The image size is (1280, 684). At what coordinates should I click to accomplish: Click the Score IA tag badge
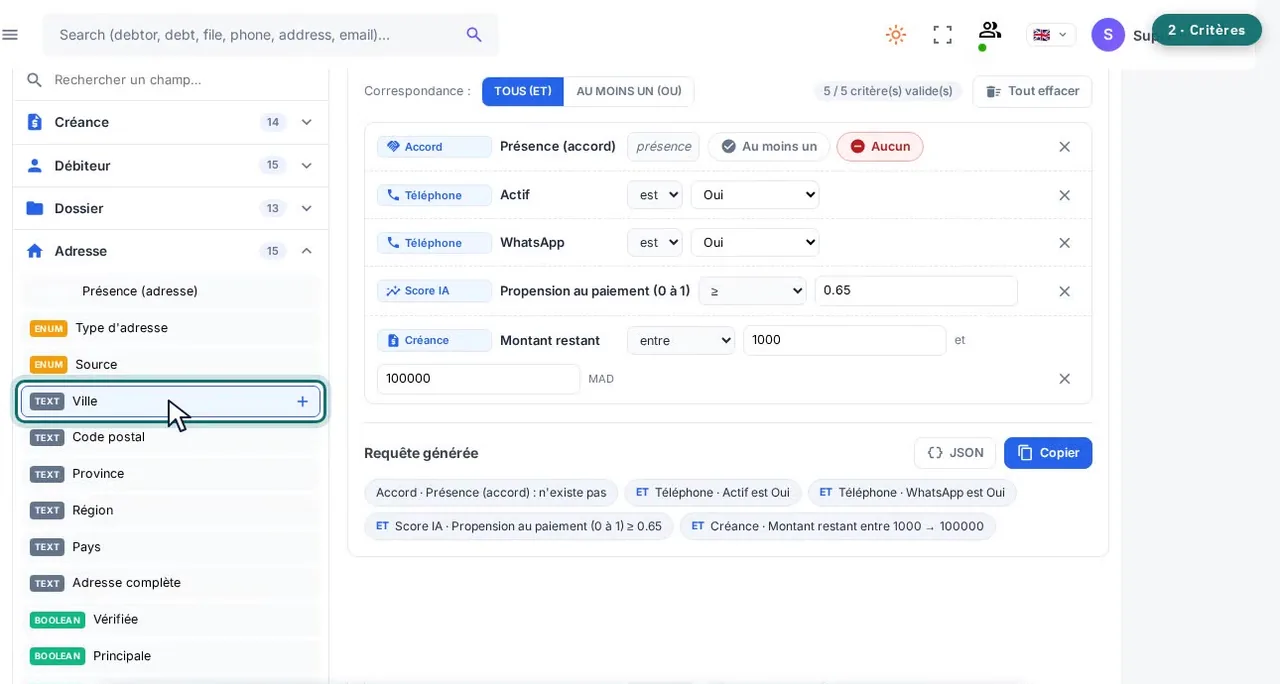[x=434, y=291]
